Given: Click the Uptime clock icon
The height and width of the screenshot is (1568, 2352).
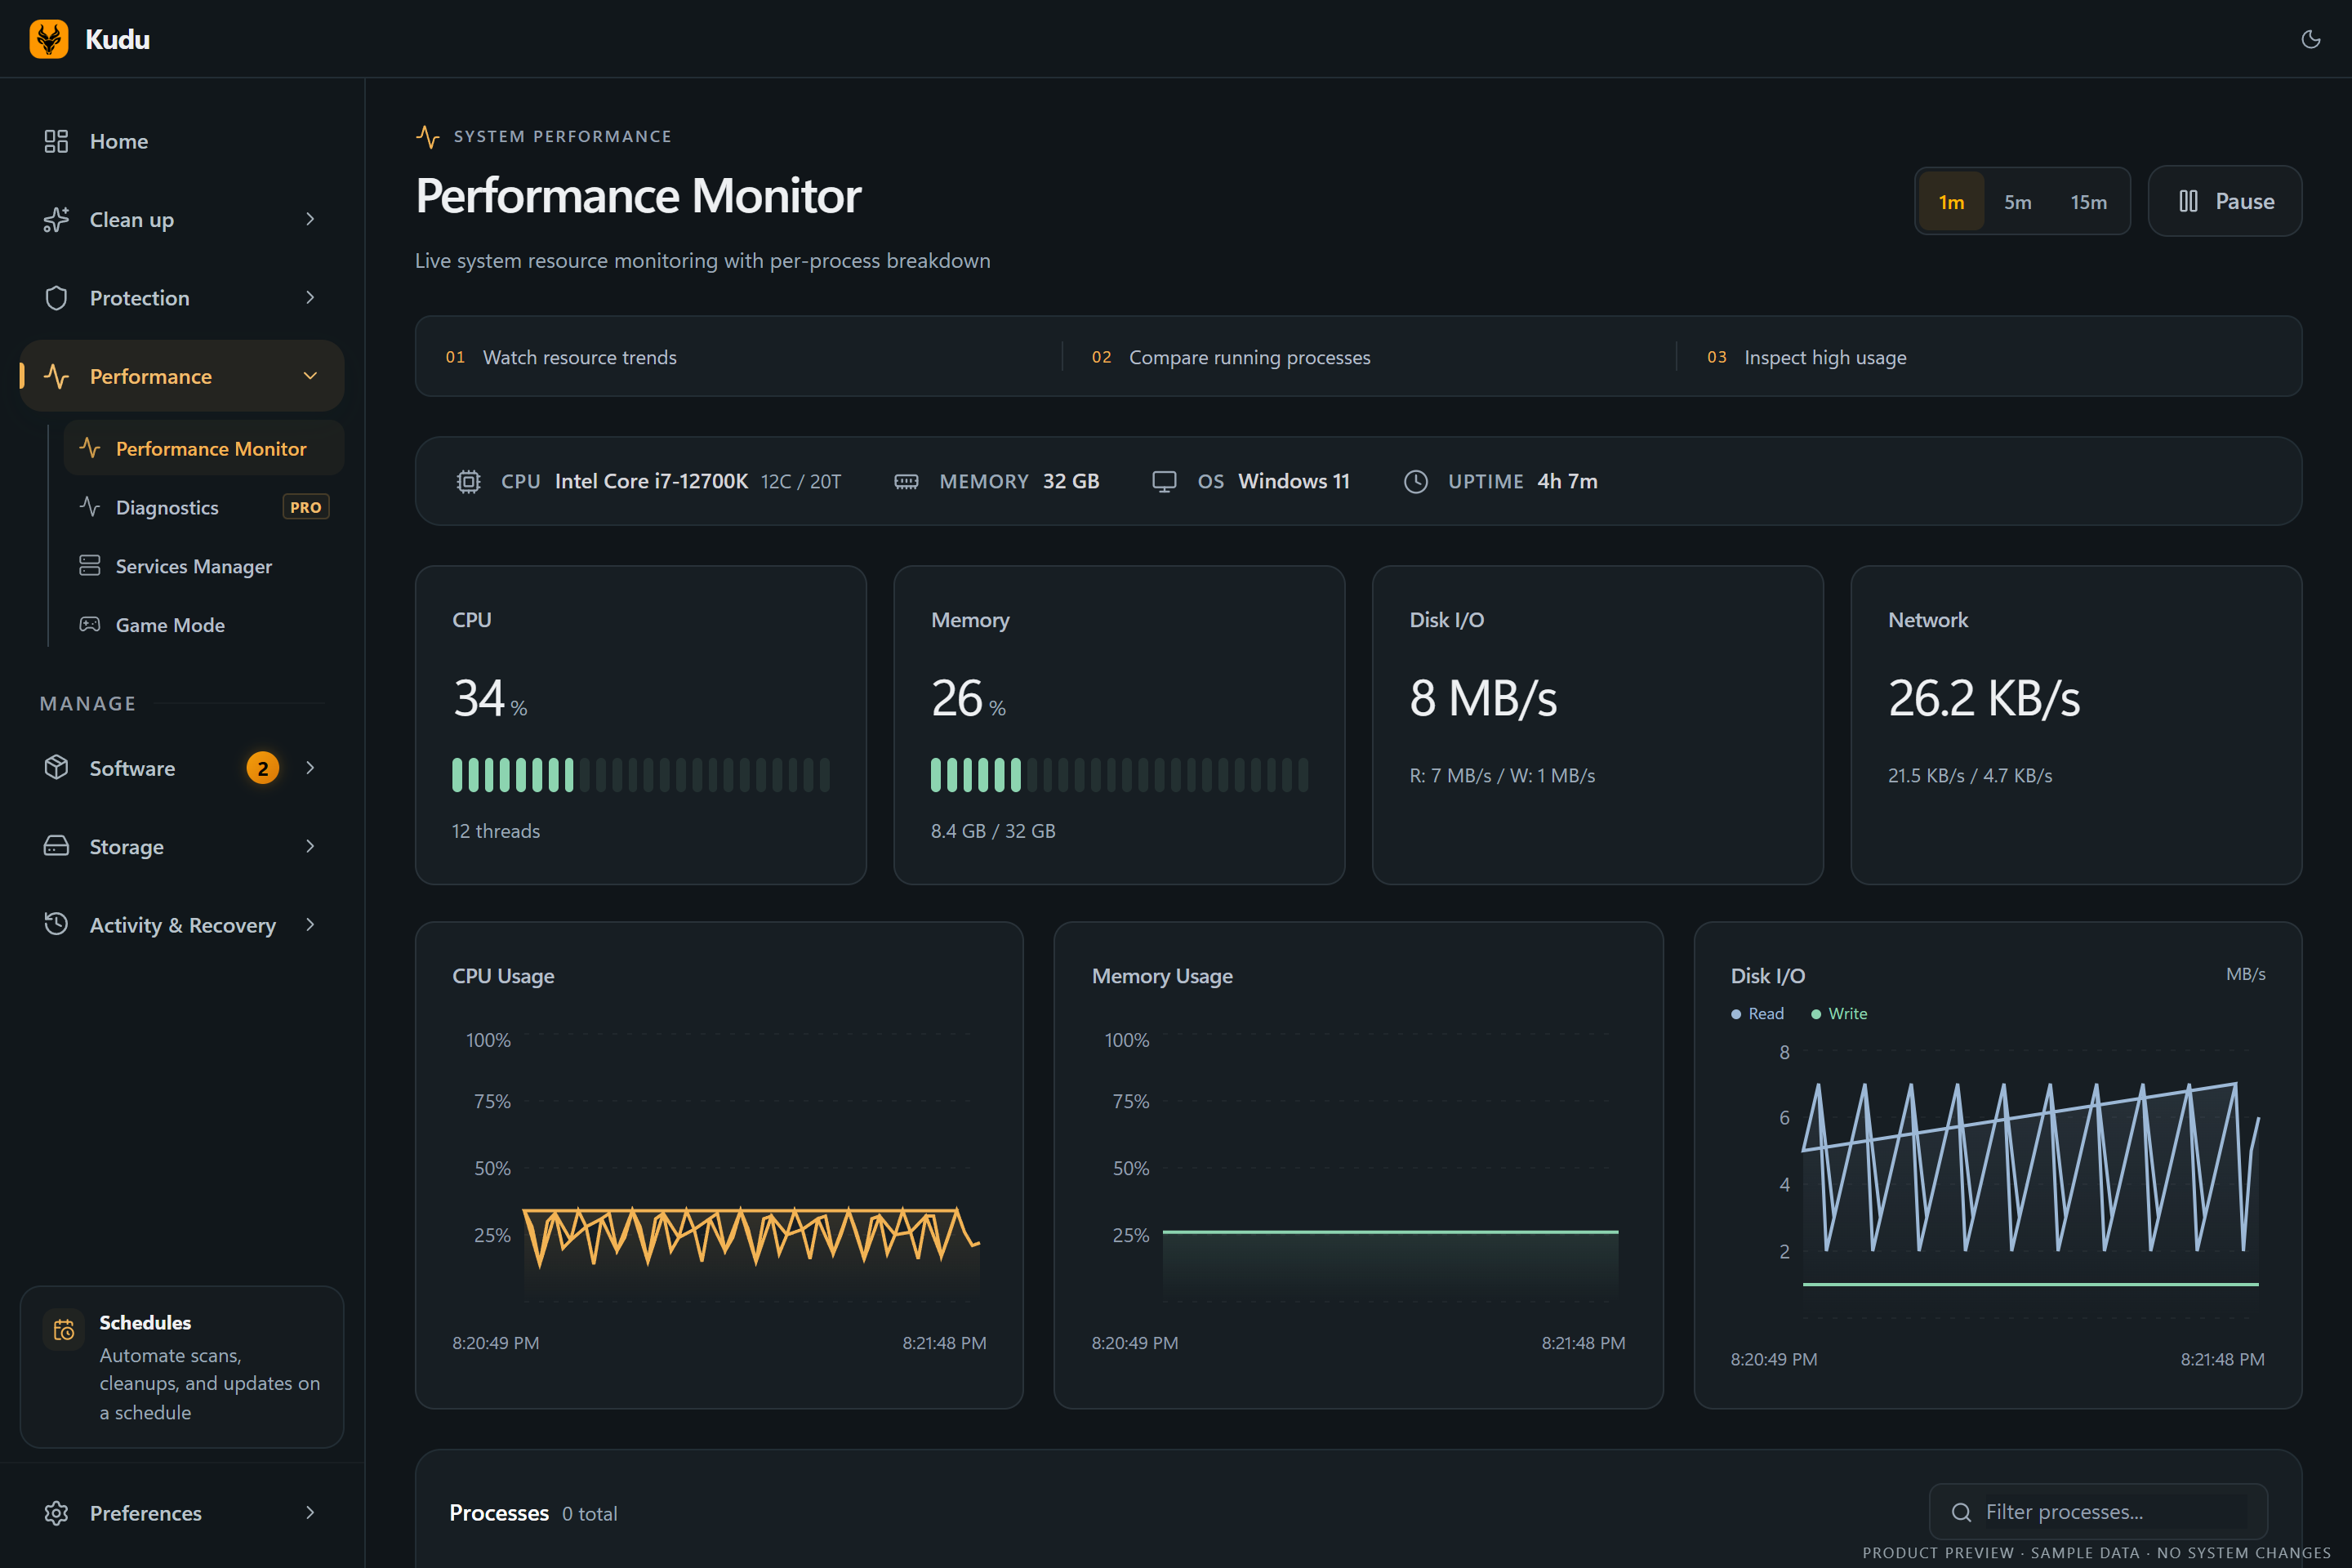Looking at the screenshot, I should (1416, 481).
